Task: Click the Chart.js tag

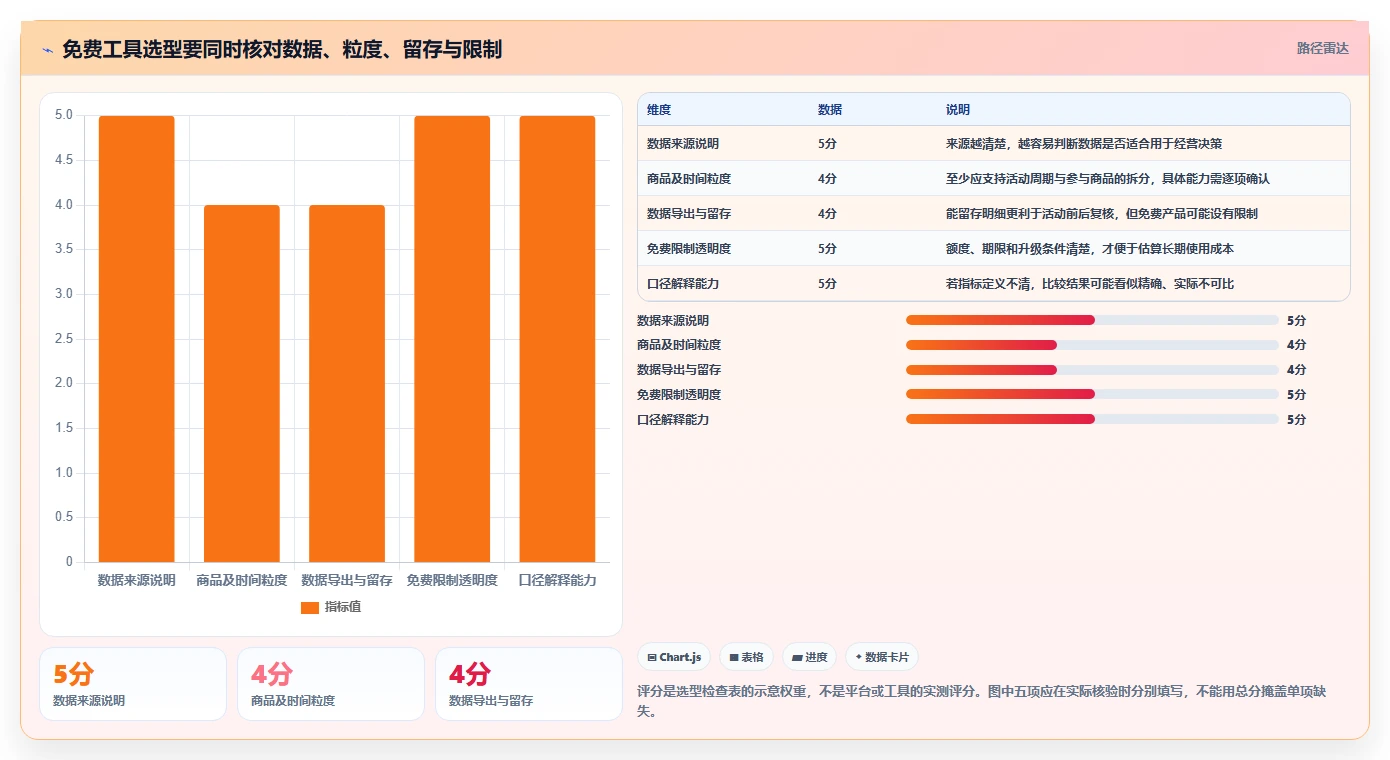Action: [674, 657]
